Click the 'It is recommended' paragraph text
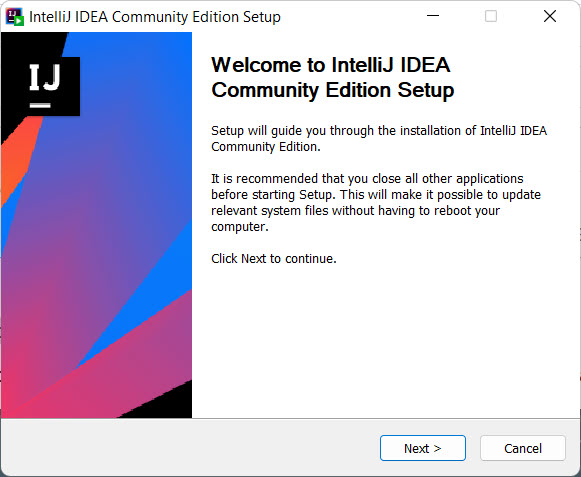 click(x=376, y=202)
